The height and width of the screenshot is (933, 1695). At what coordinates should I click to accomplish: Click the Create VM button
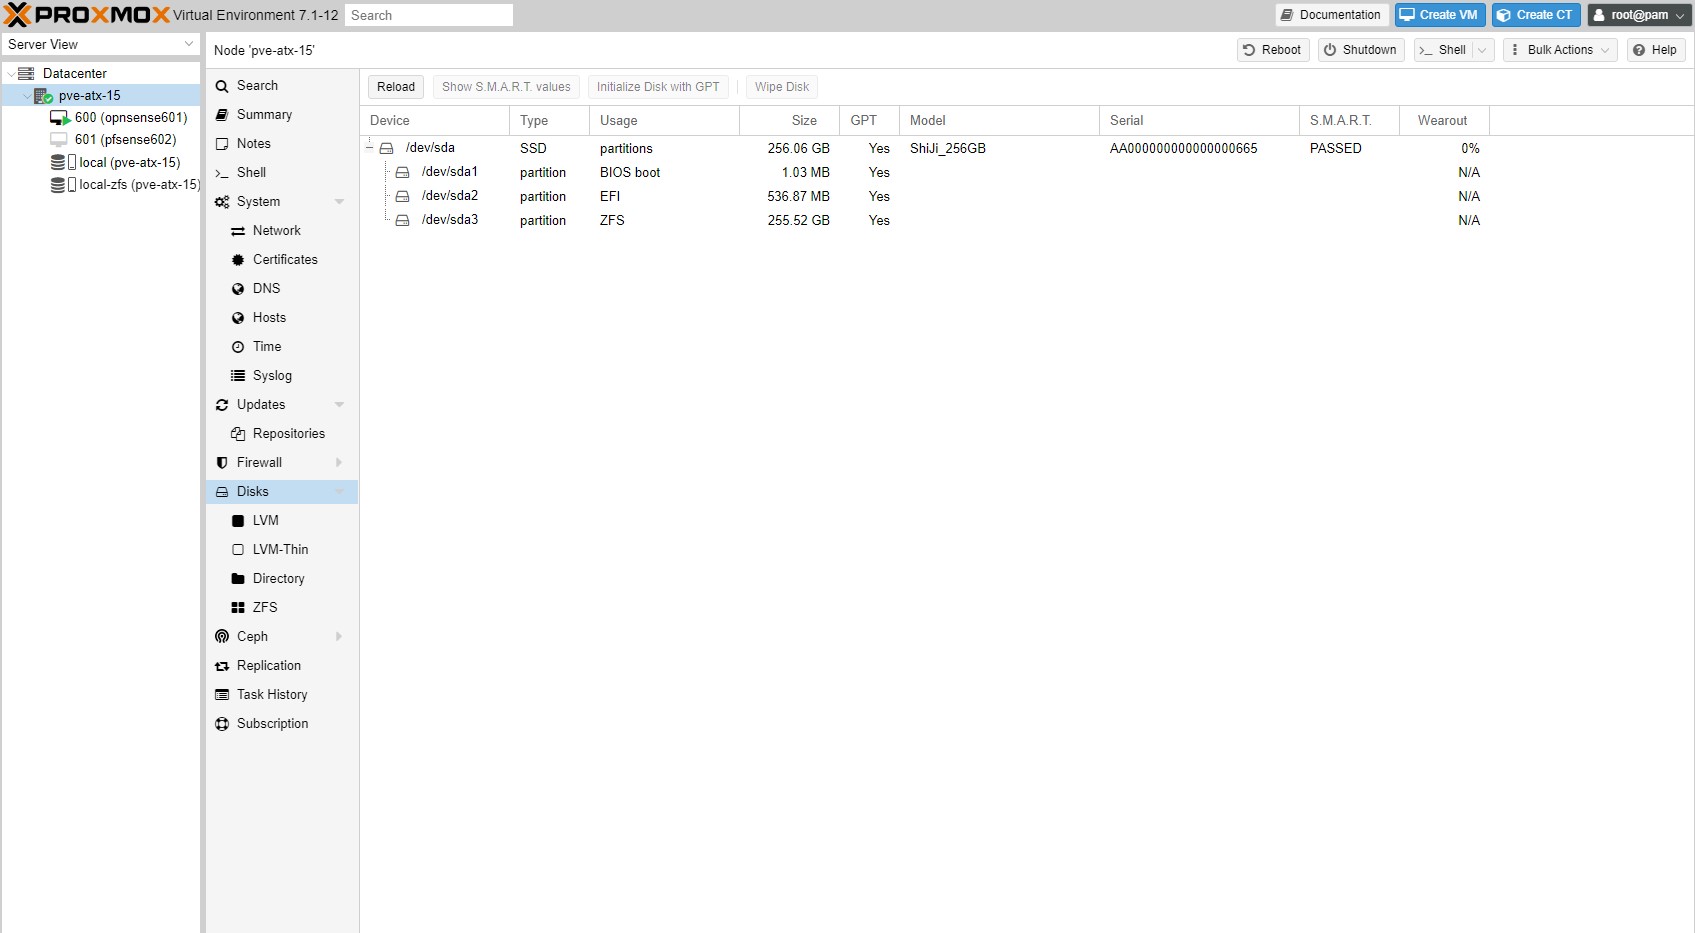(1440, 15)
